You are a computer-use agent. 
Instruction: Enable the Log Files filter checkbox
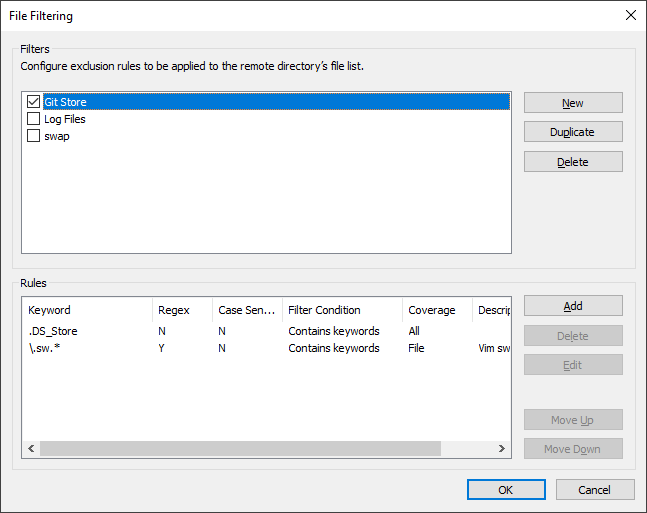click(x=33, y=119)
